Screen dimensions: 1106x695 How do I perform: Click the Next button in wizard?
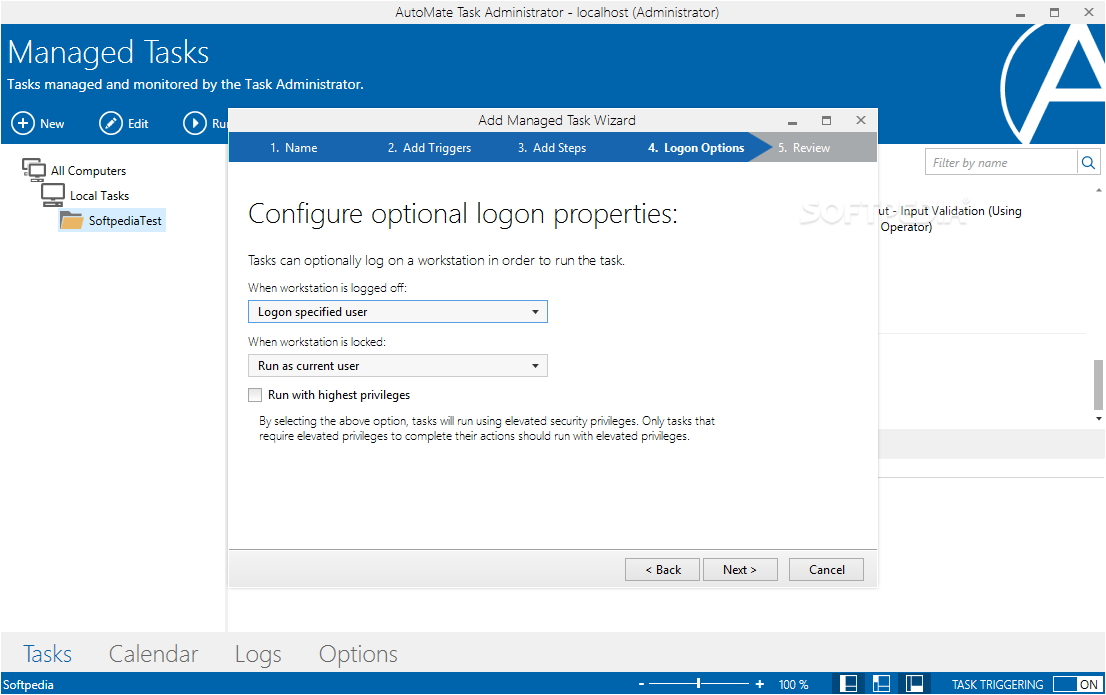tap(740, 569)
